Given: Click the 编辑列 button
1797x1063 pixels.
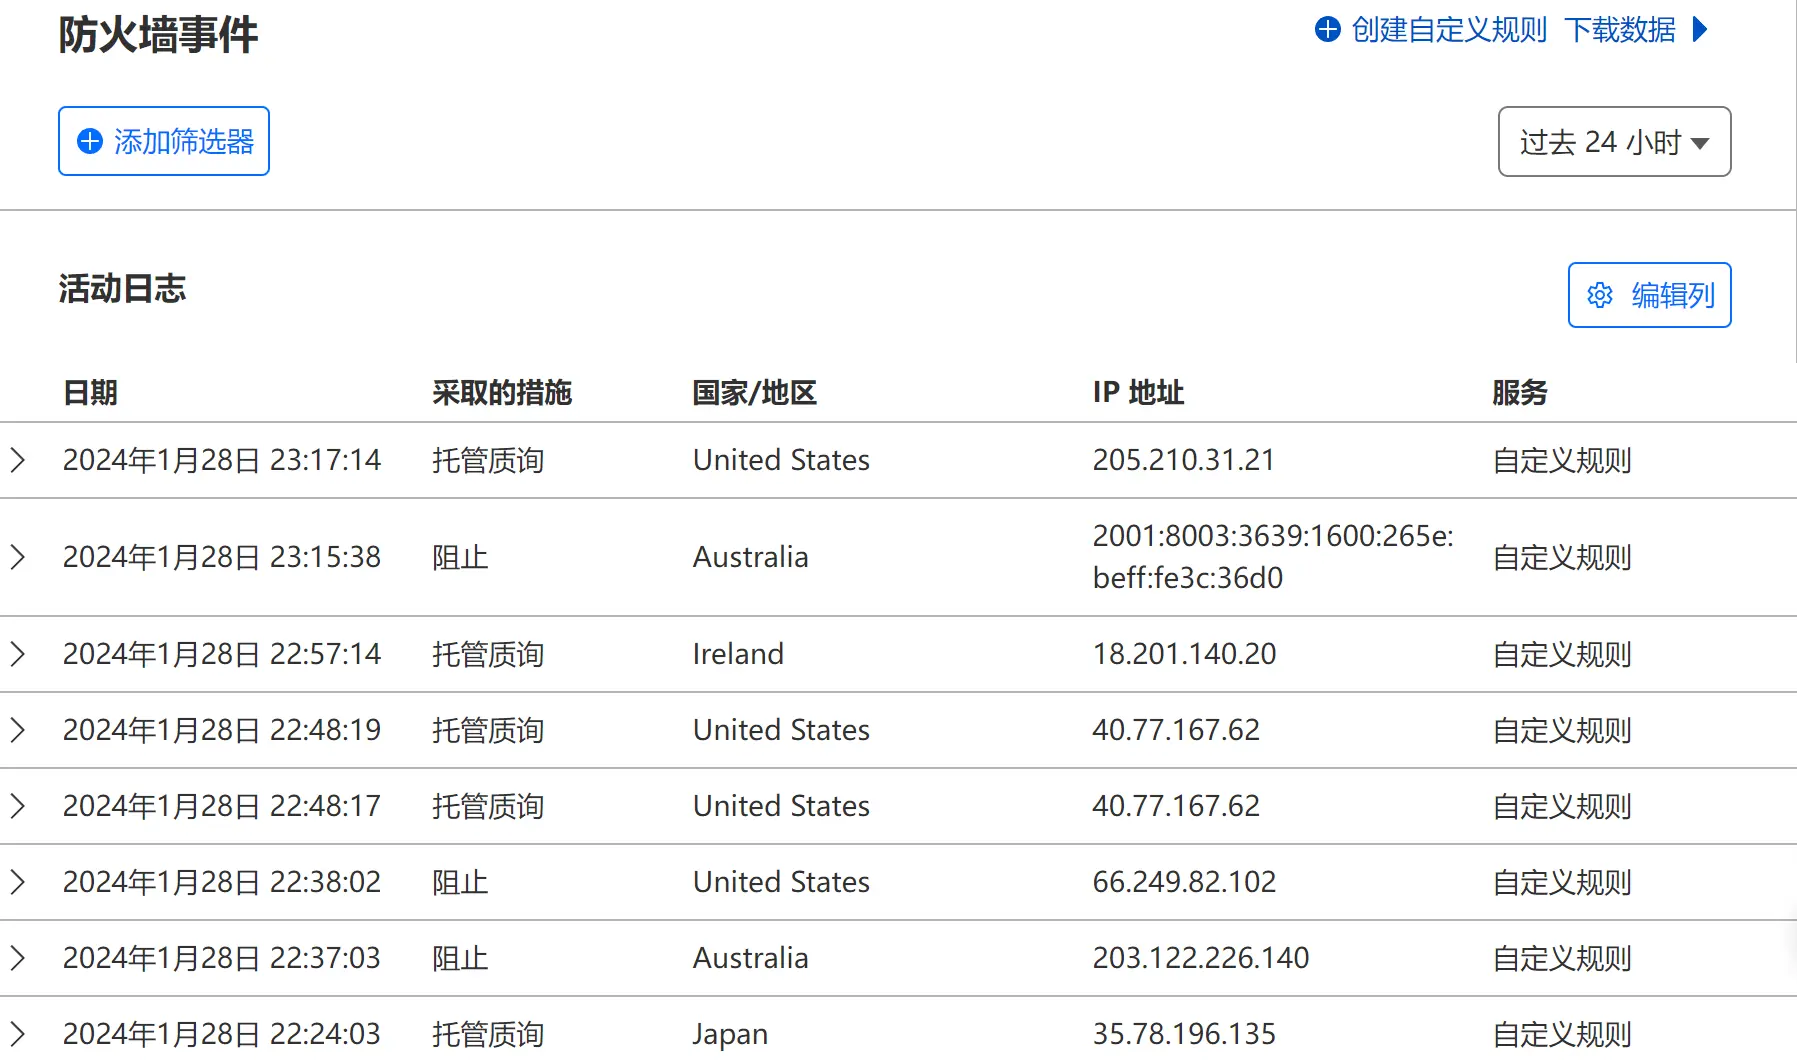Looking at the screenshot, I should [x=1649, y=295].
